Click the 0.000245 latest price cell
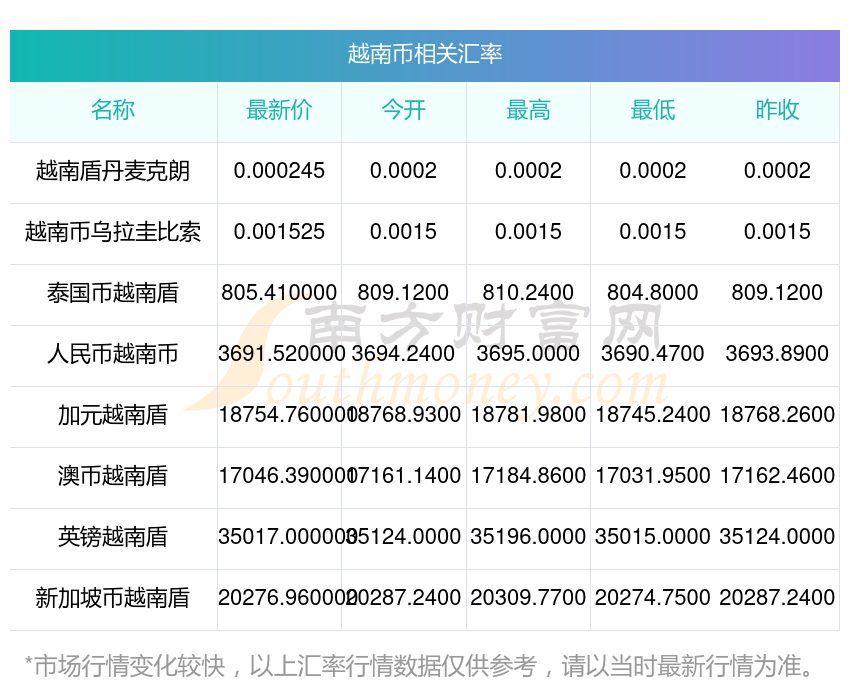Image resolution: width=850 pixels, height=697 pixels. pos(279,171)
